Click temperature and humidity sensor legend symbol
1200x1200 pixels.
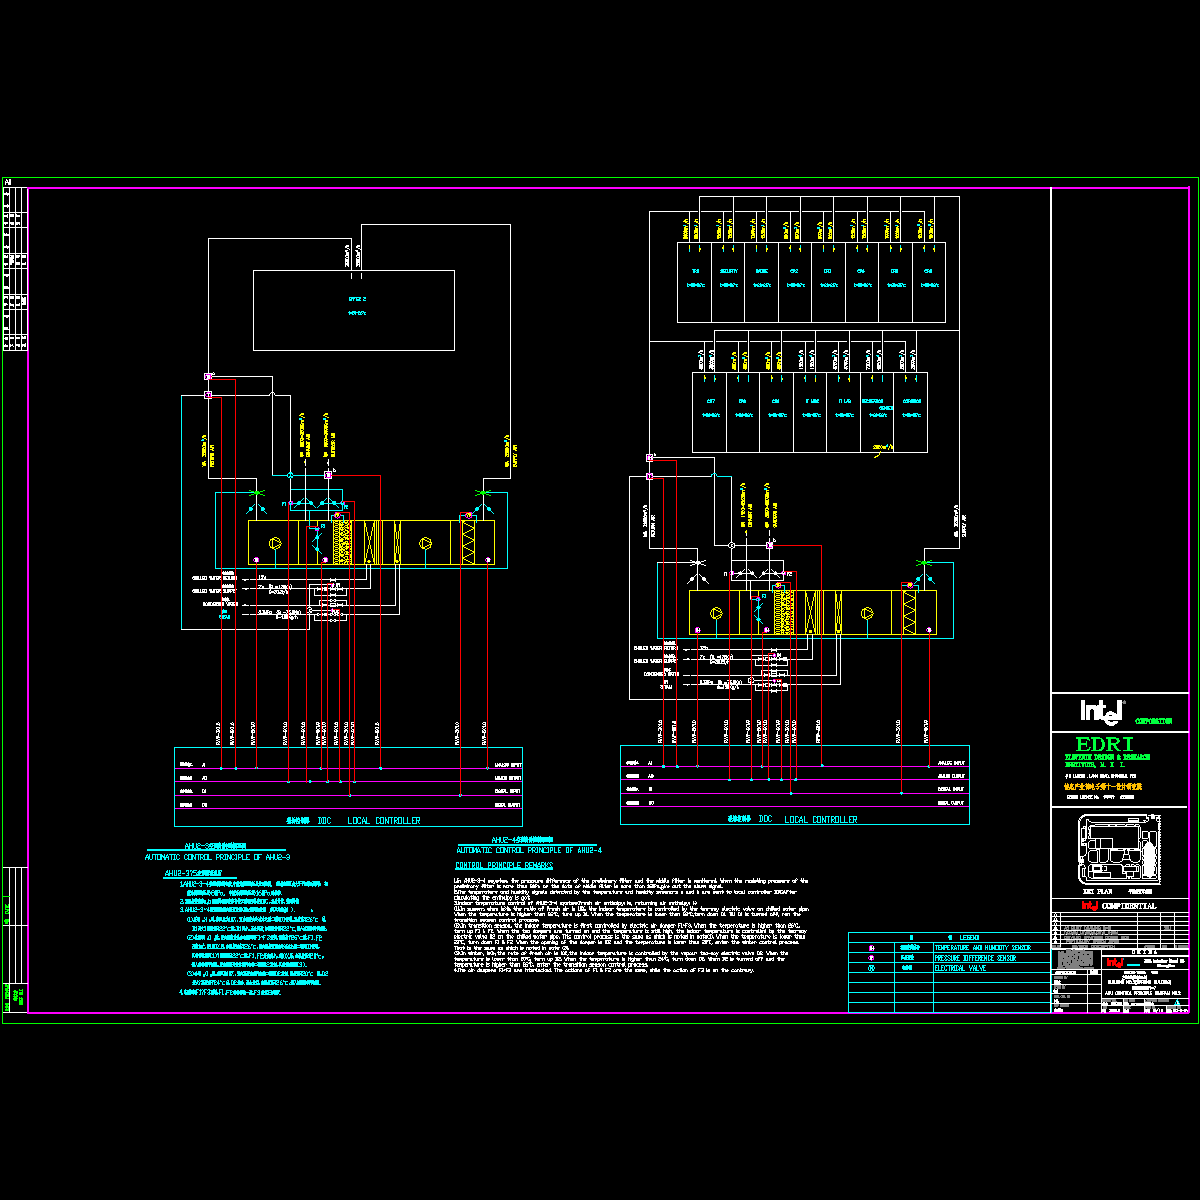point(871,947)
